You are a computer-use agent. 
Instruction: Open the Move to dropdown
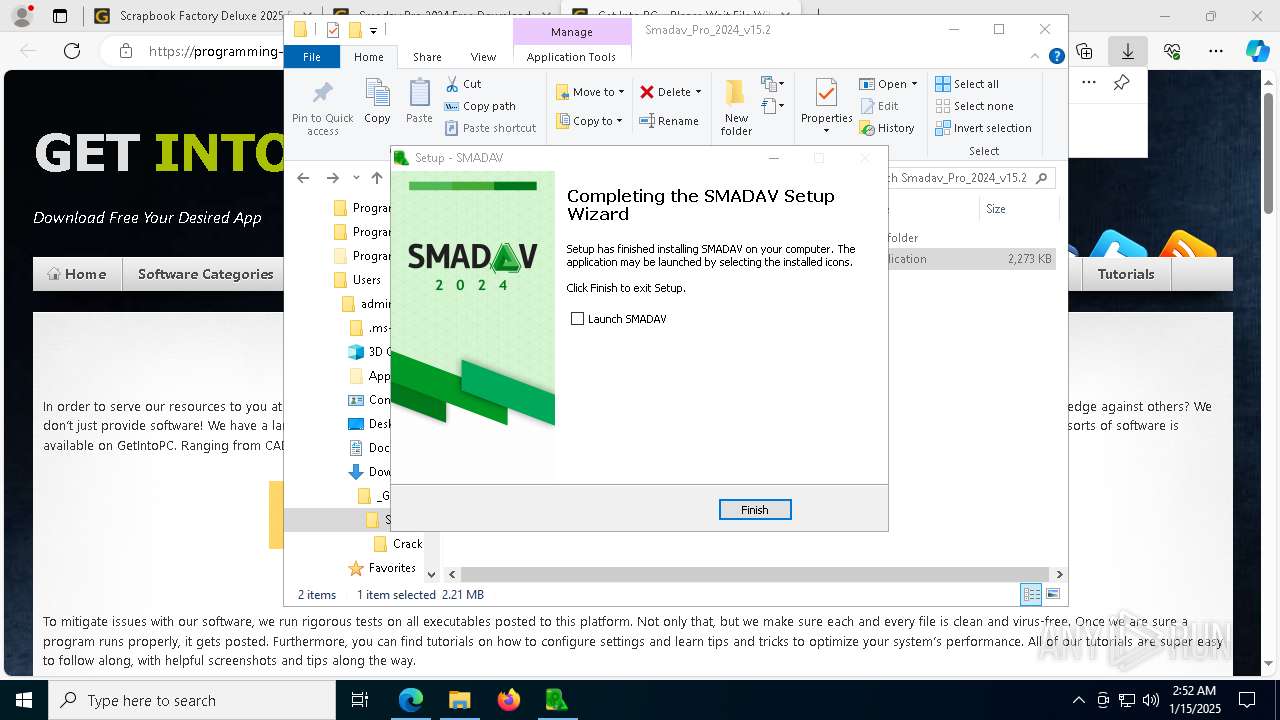pos(590,92)
